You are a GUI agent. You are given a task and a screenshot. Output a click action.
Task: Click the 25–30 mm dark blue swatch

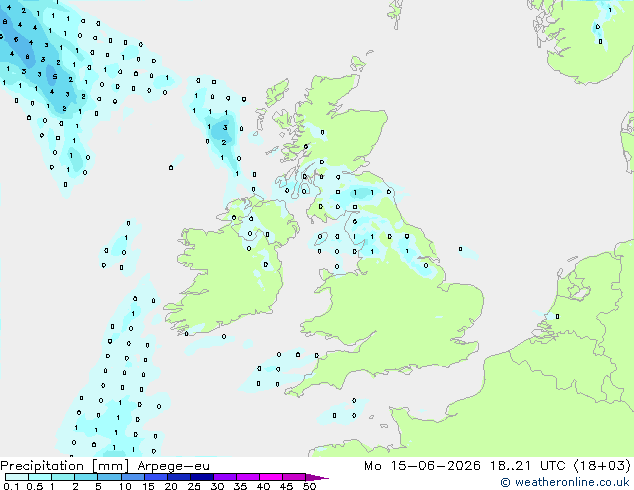[202, 477]
